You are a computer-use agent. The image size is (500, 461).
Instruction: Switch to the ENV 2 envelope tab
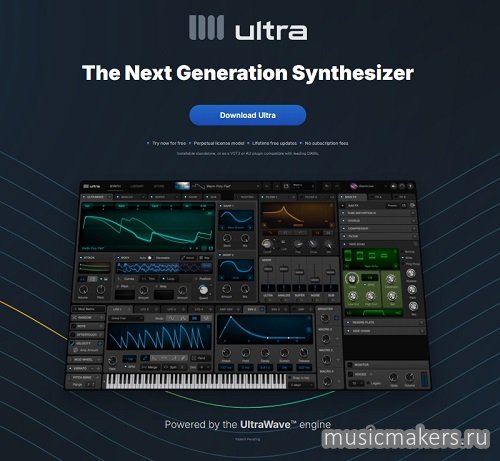click(x=255, y=309)
